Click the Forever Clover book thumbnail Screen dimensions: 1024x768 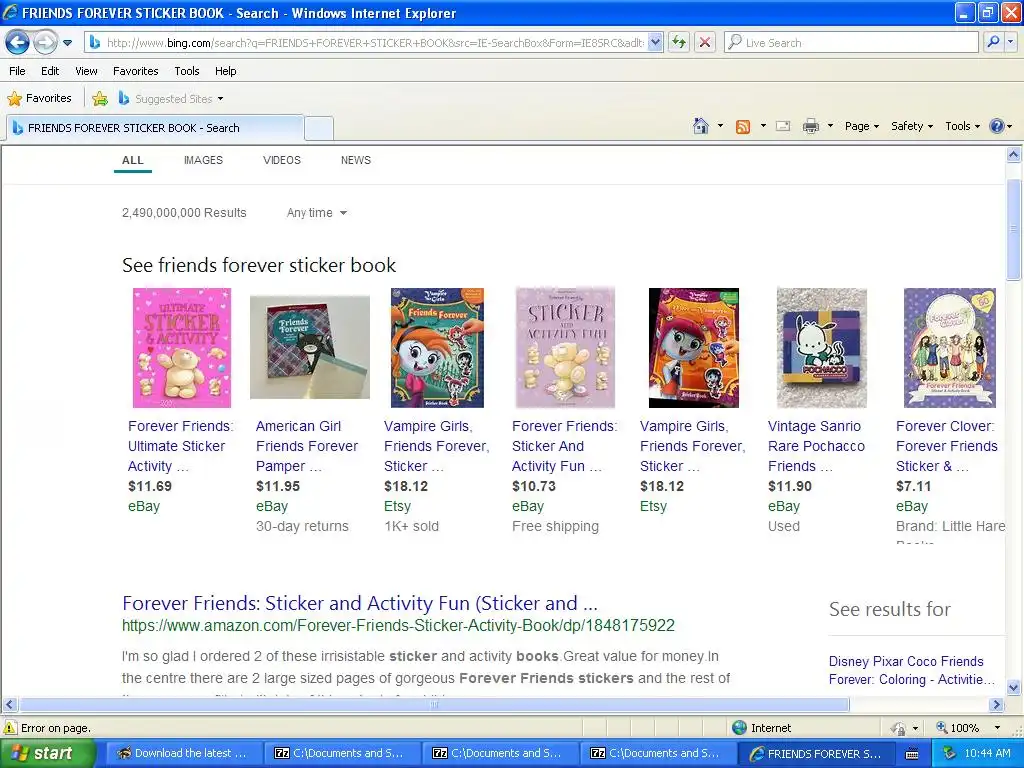950,347
